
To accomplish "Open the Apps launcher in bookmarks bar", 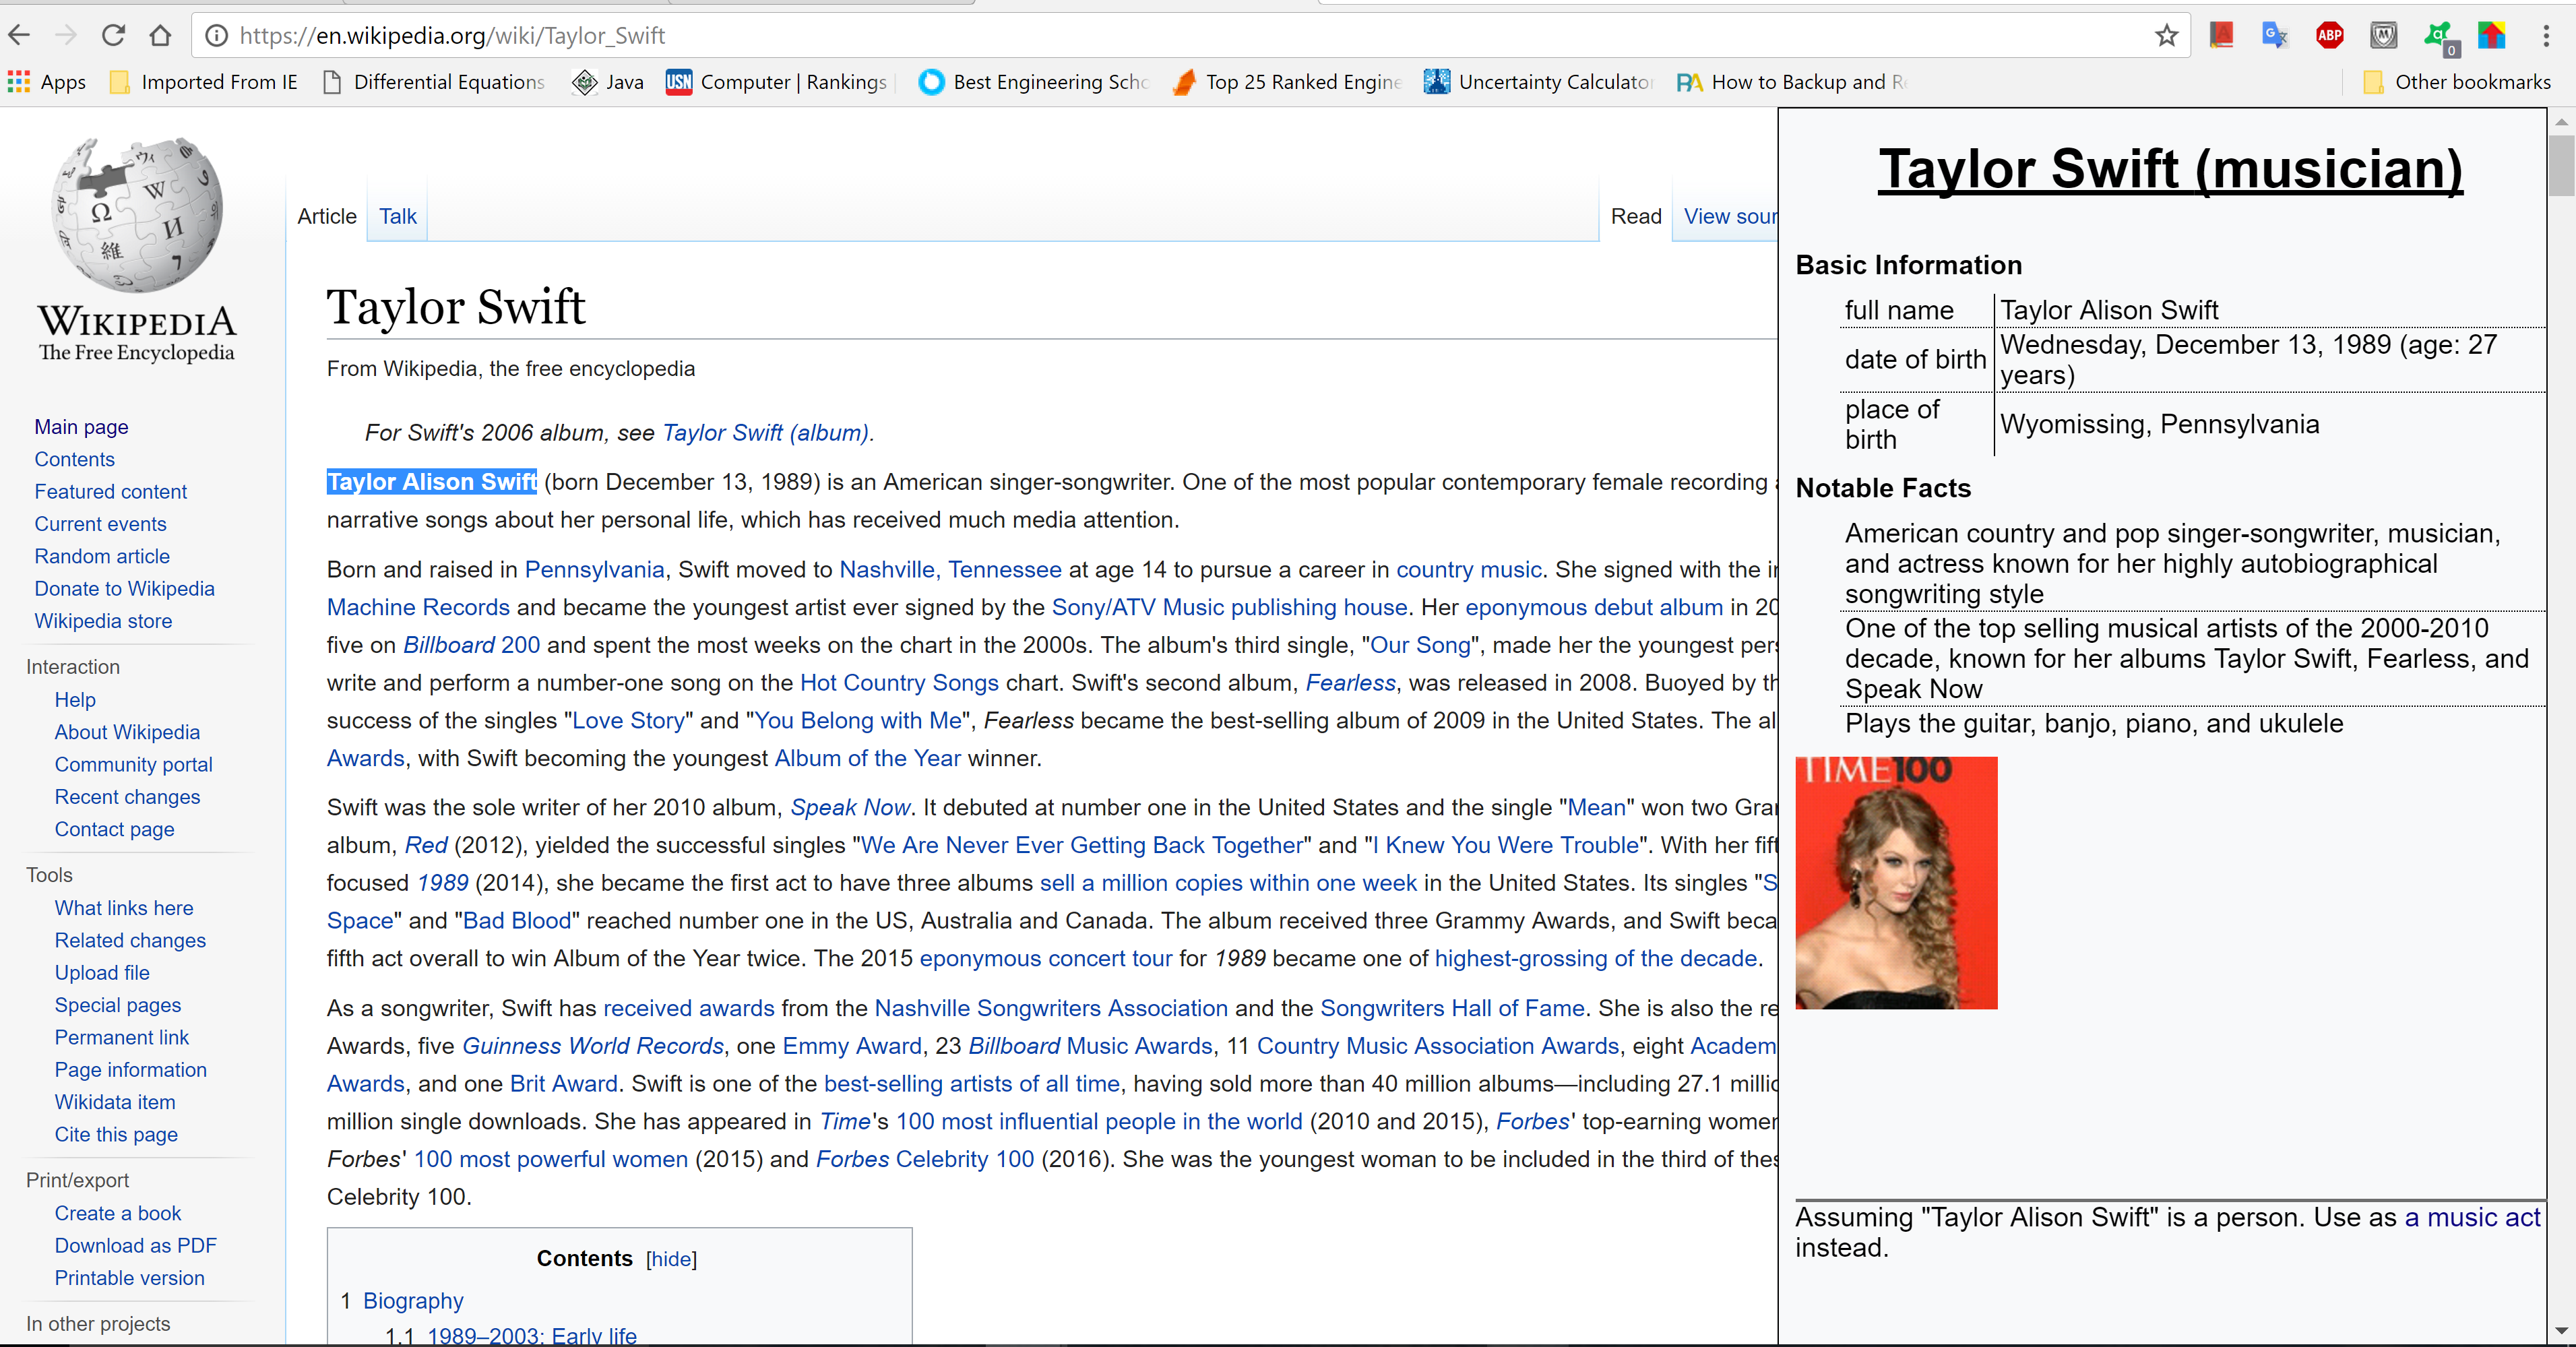I will 47,82.
